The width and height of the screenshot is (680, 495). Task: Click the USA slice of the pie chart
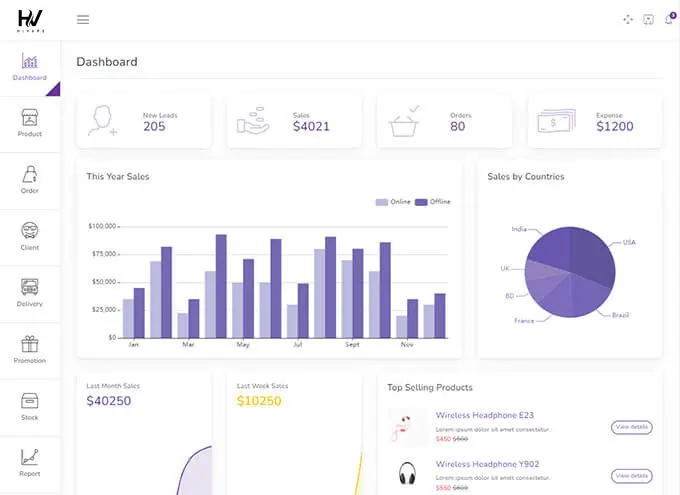point(594,256)
